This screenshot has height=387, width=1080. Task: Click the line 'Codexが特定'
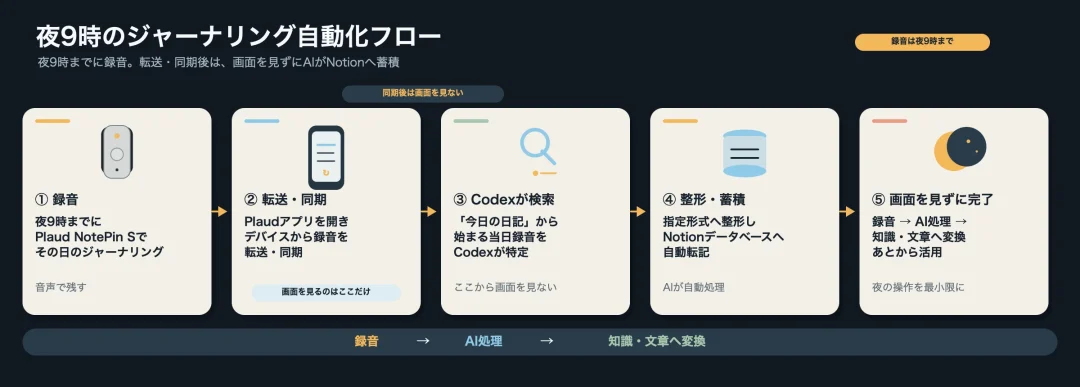(490, 252)
